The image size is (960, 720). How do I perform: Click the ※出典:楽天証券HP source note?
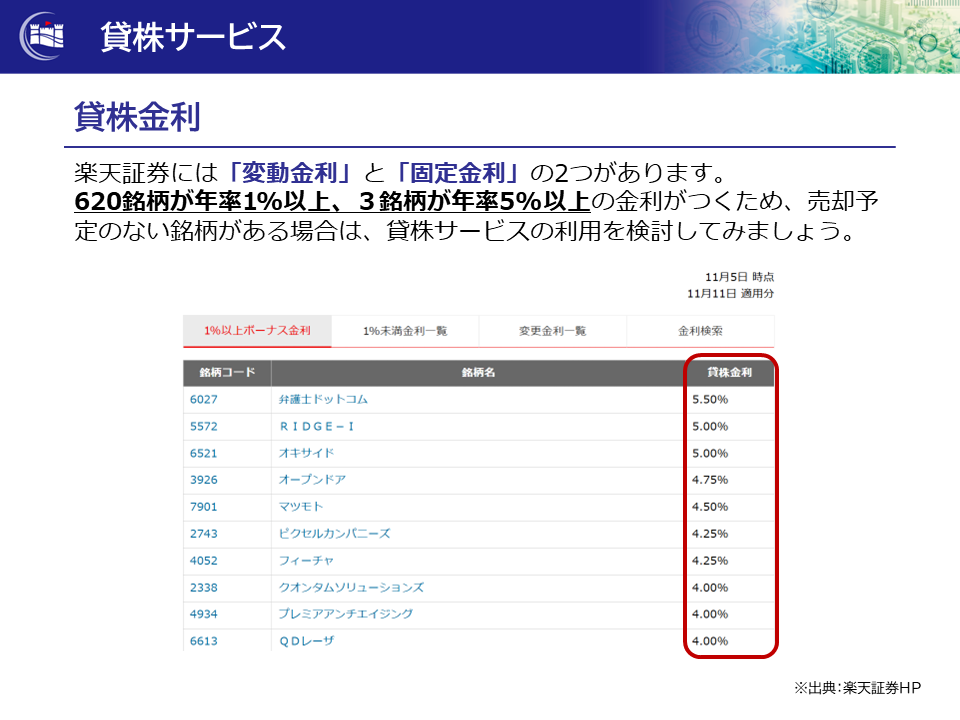tap(857, 688)
